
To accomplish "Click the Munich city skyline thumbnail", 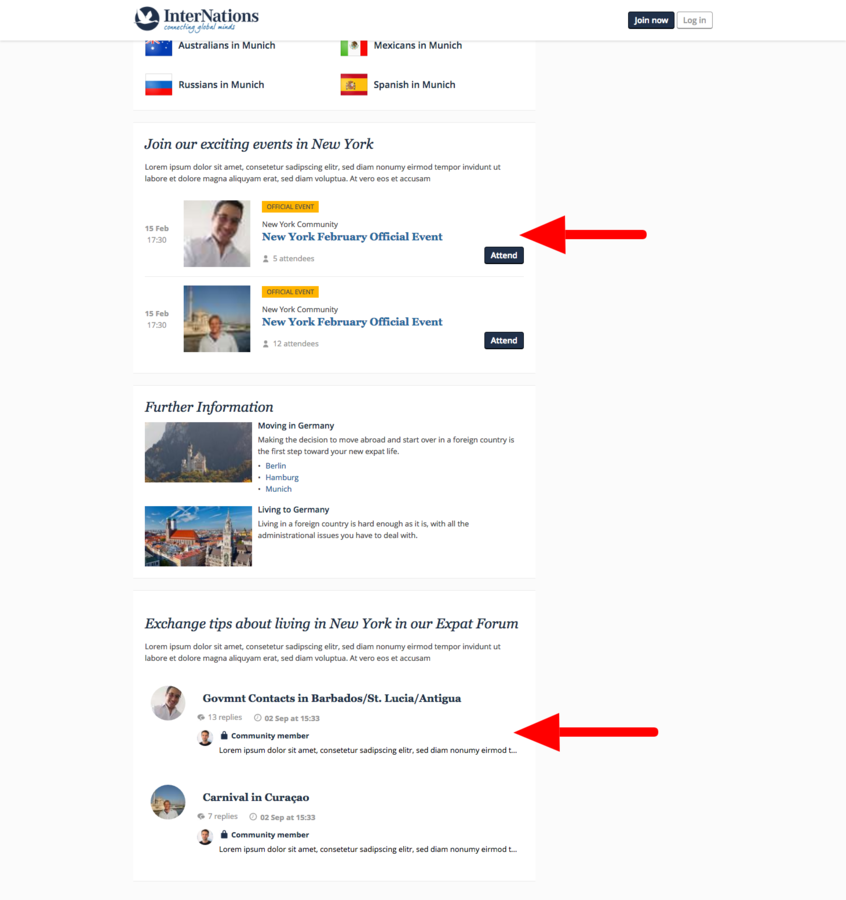I will [x=198, y=536].
